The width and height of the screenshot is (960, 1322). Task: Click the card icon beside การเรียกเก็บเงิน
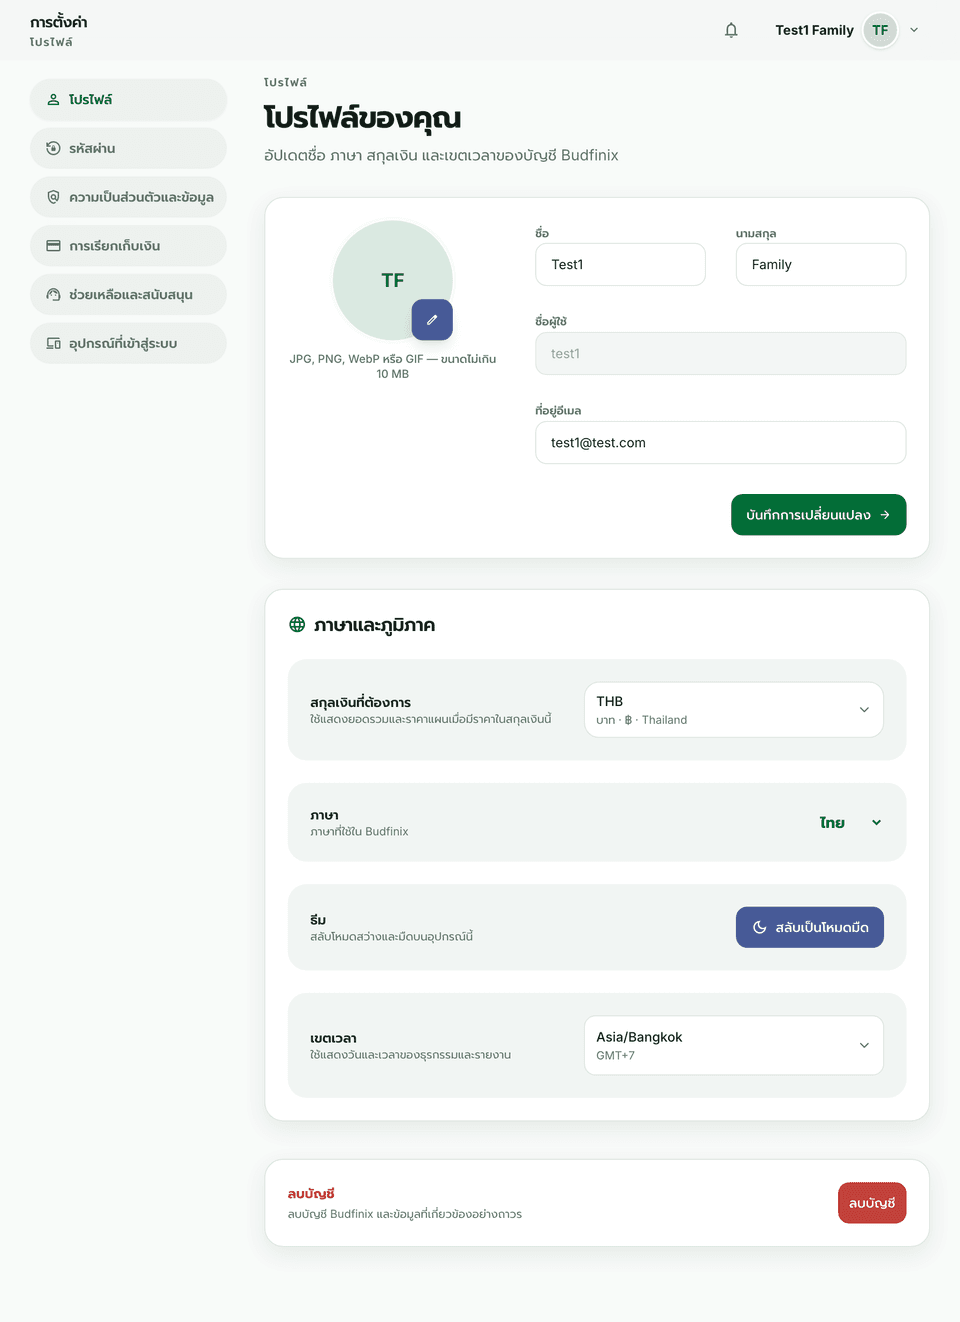click(x=54, y=246)
